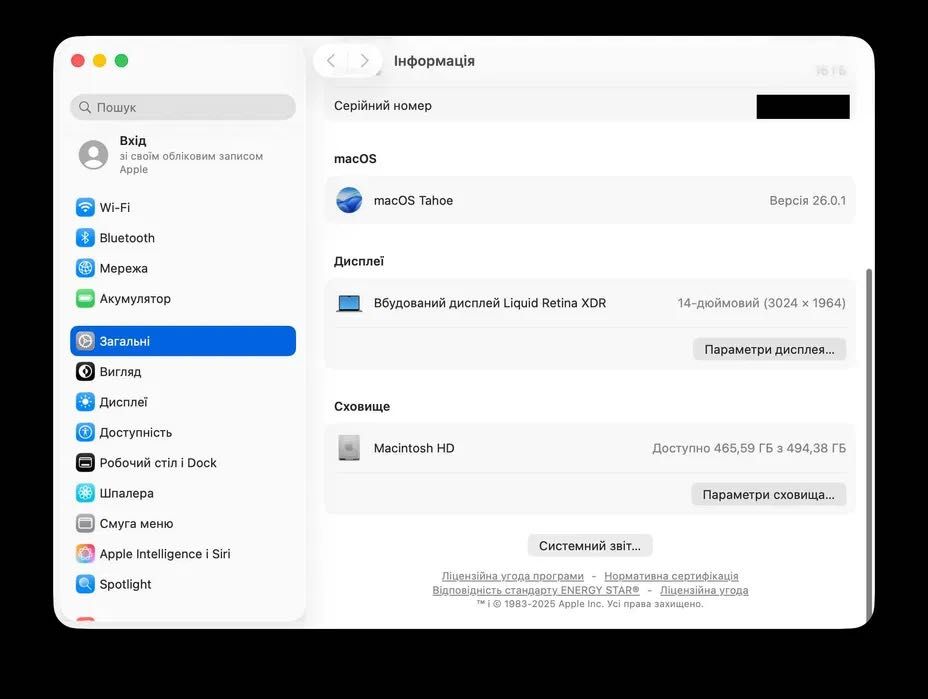
Task: Sign in via Вхід Apple account
Action: pyautogui.click(x=183, y=154)
